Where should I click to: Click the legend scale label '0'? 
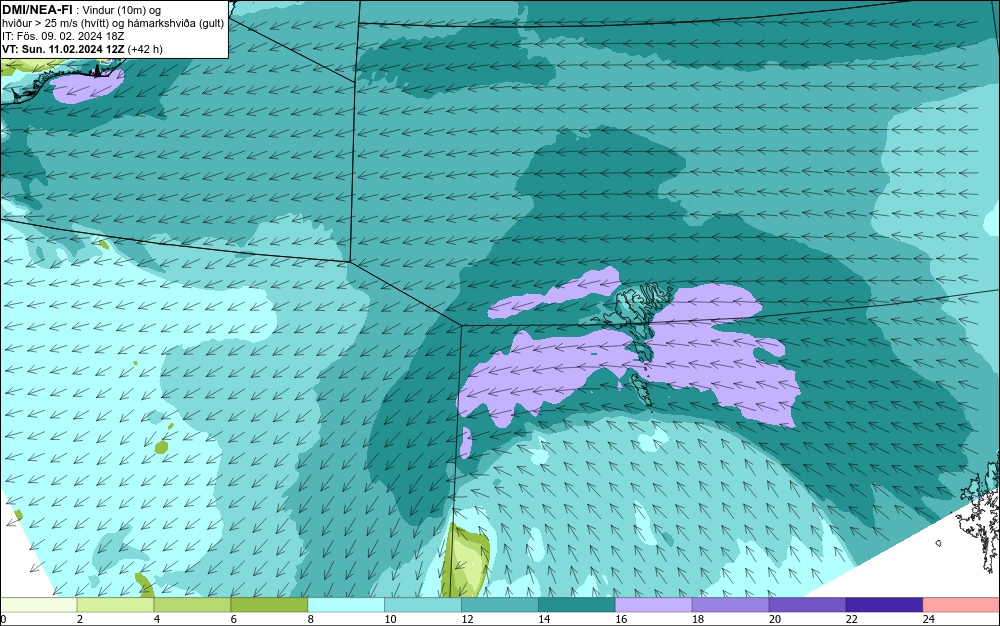3,619
